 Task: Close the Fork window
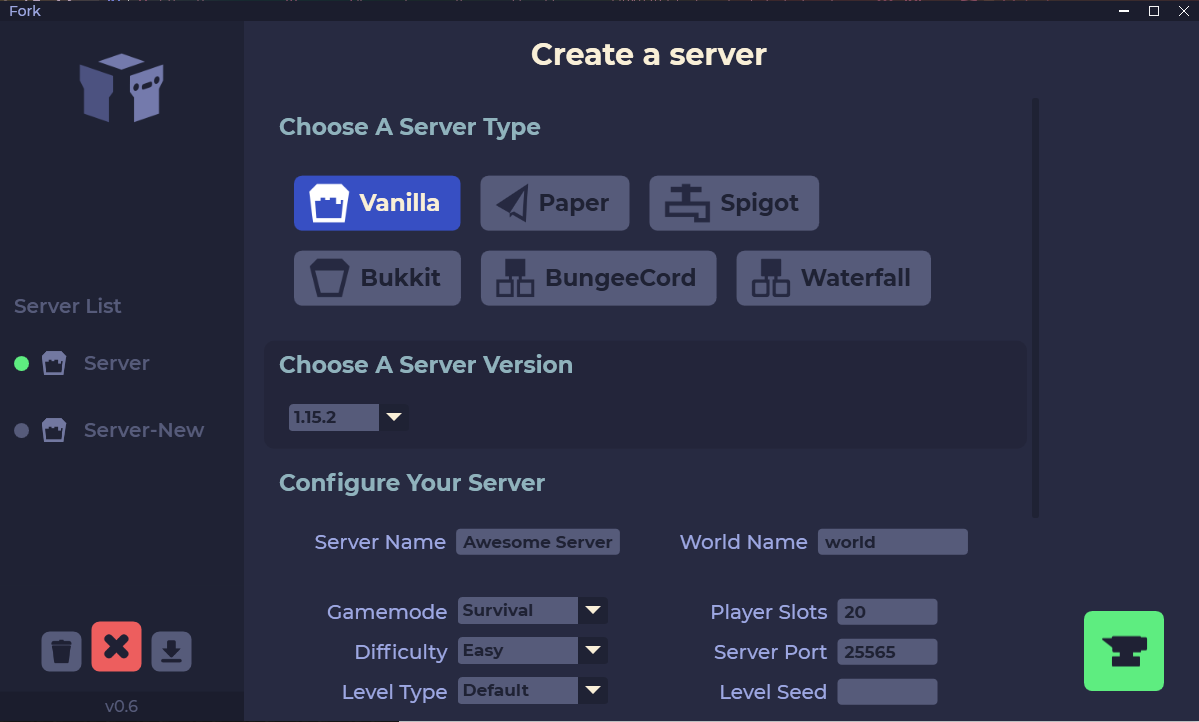coord(1184,11)
